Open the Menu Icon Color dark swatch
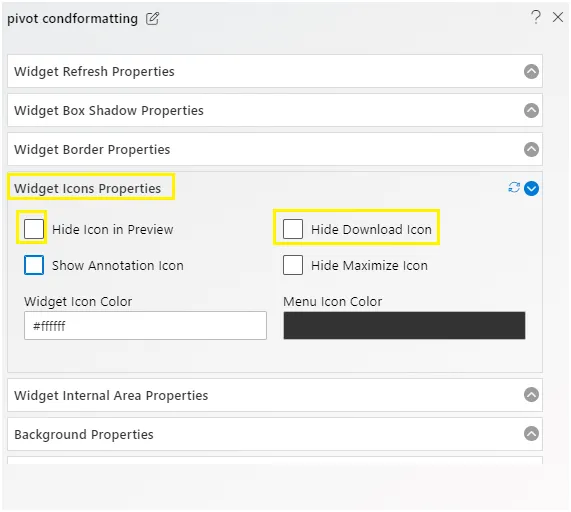This screenshot has height=512, width=571. click(404, 326)
